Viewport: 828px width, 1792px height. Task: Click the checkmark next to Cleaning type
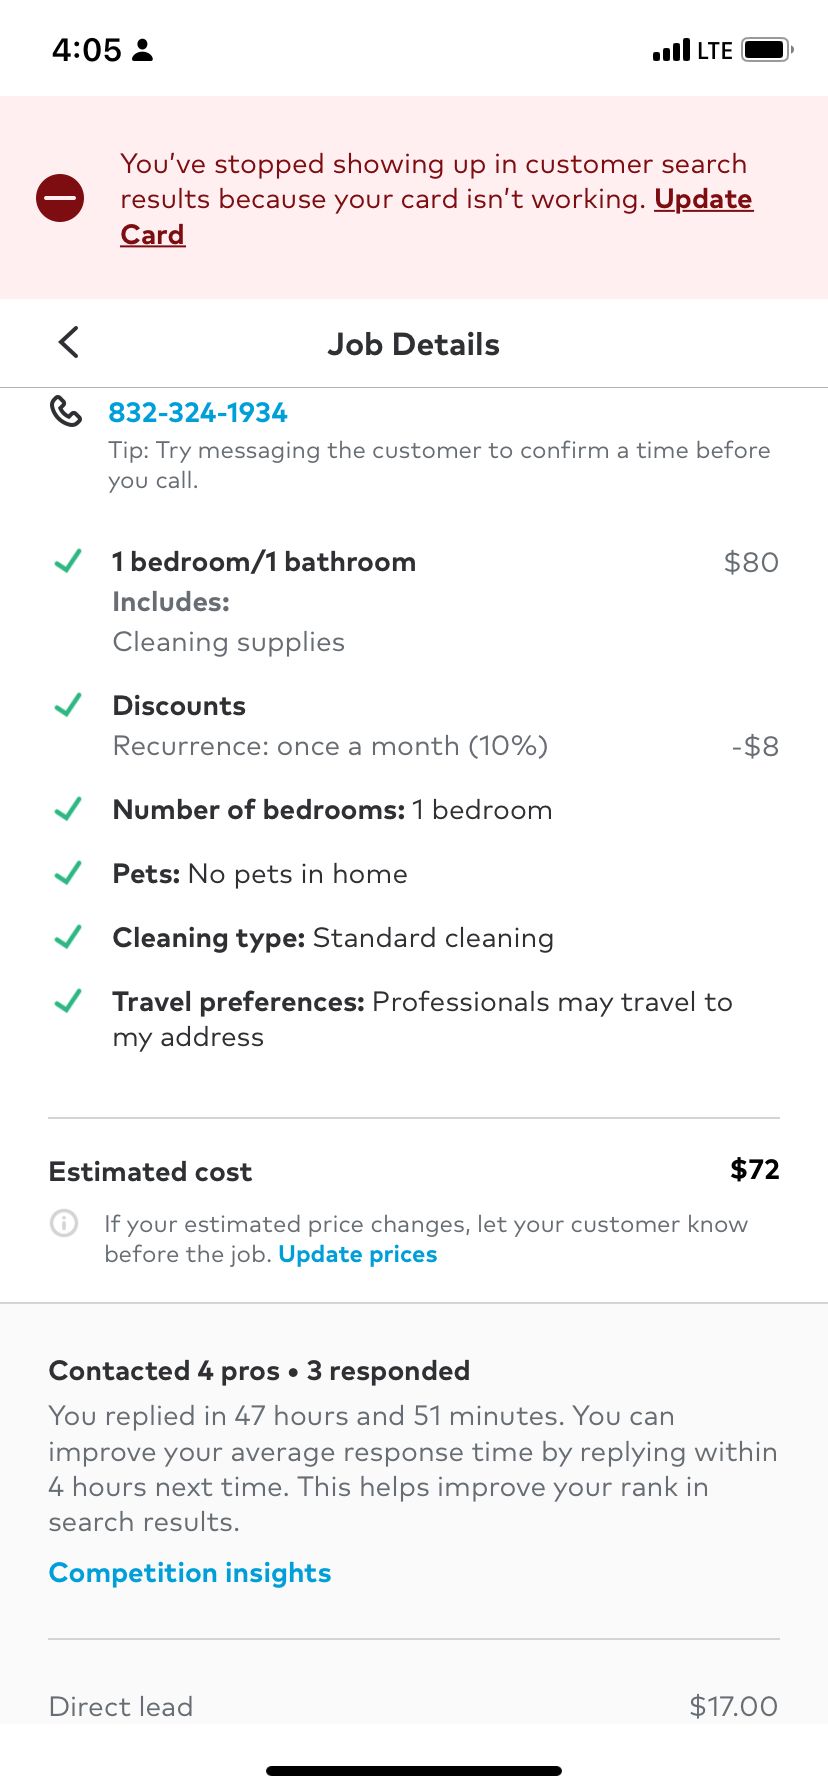coord(68,937)
